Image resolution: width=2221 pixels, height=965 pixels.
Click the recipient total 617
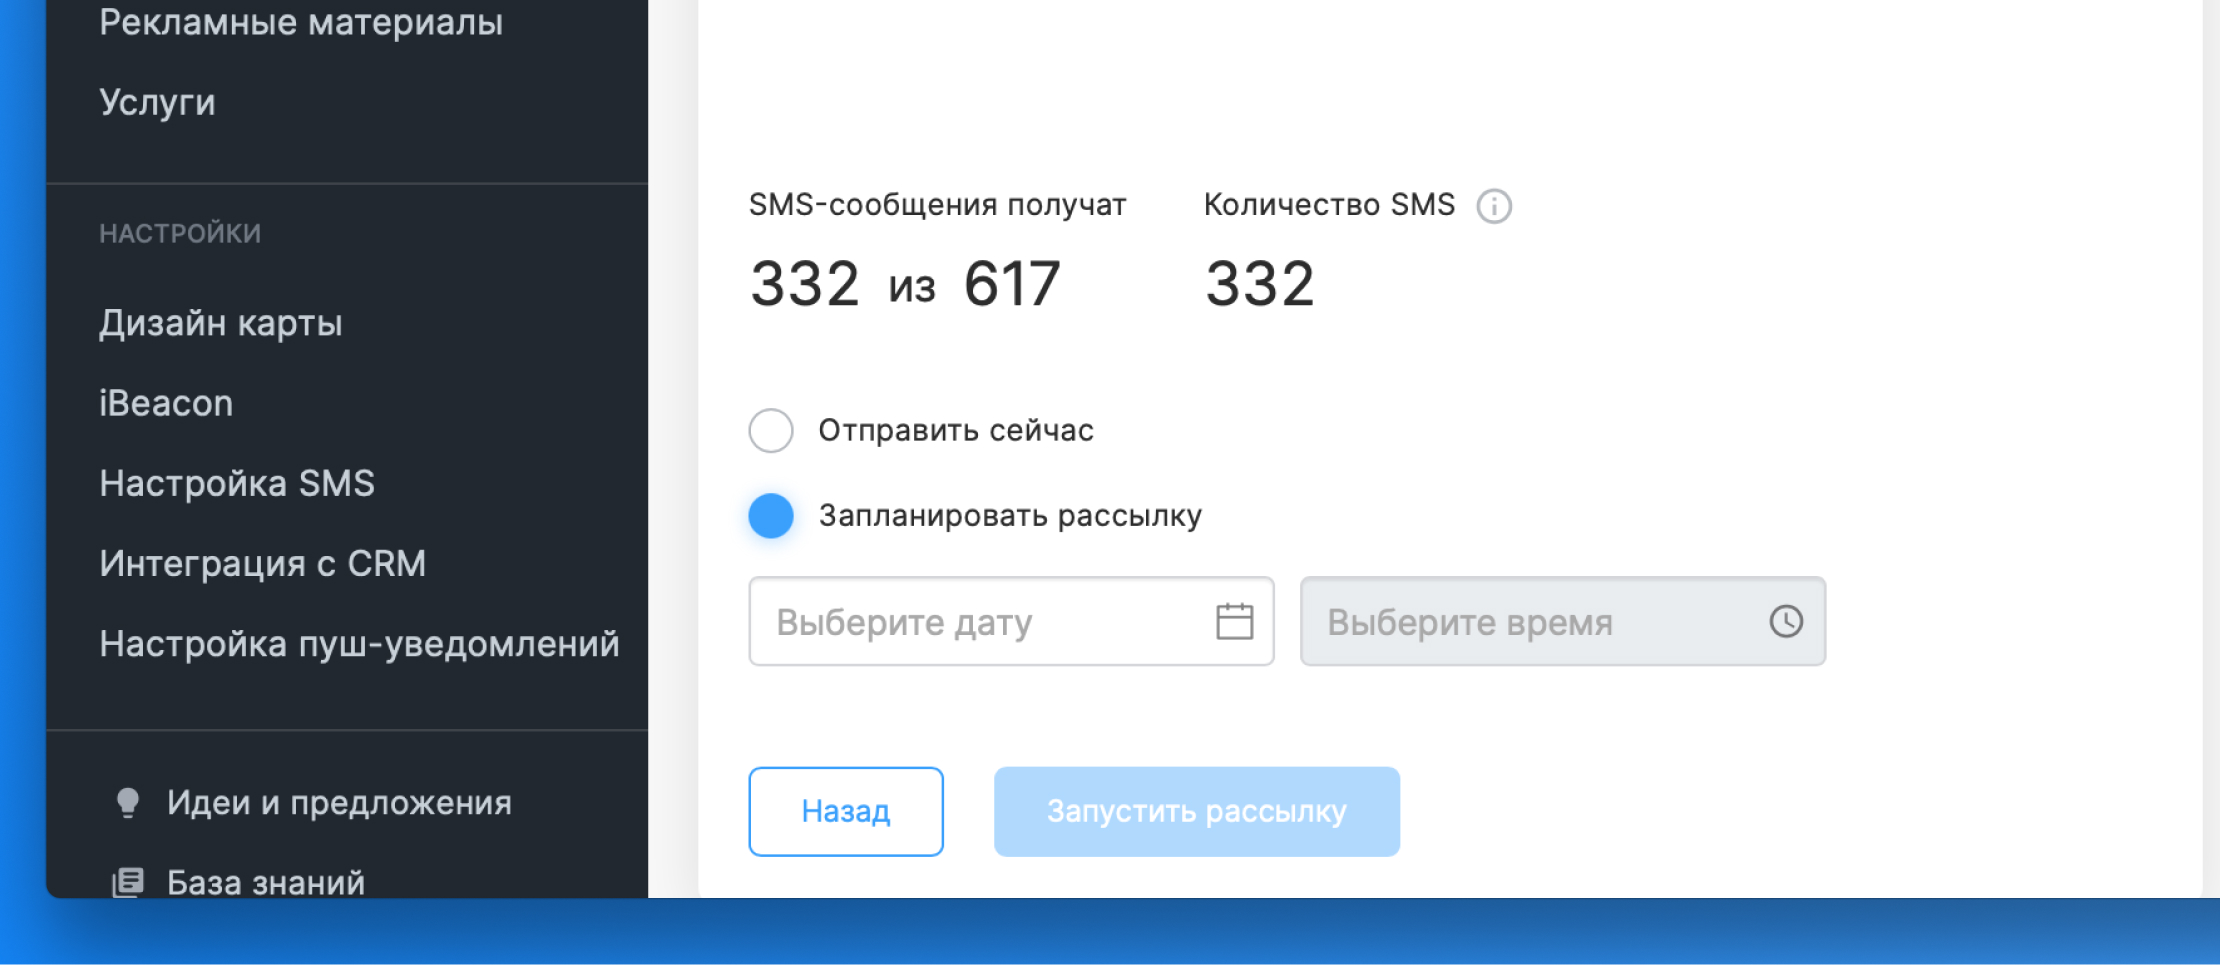pos(1011,284)
